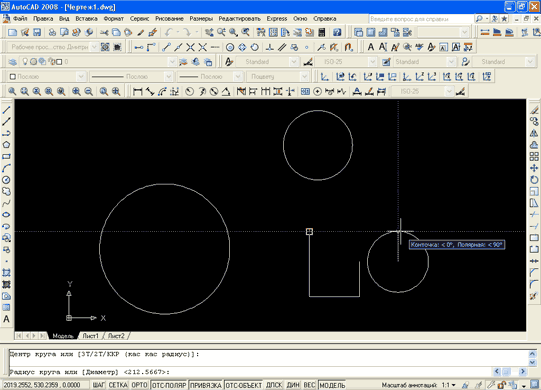
Task: Click the Zoom In plus magnifier icon
Action: 76,91
